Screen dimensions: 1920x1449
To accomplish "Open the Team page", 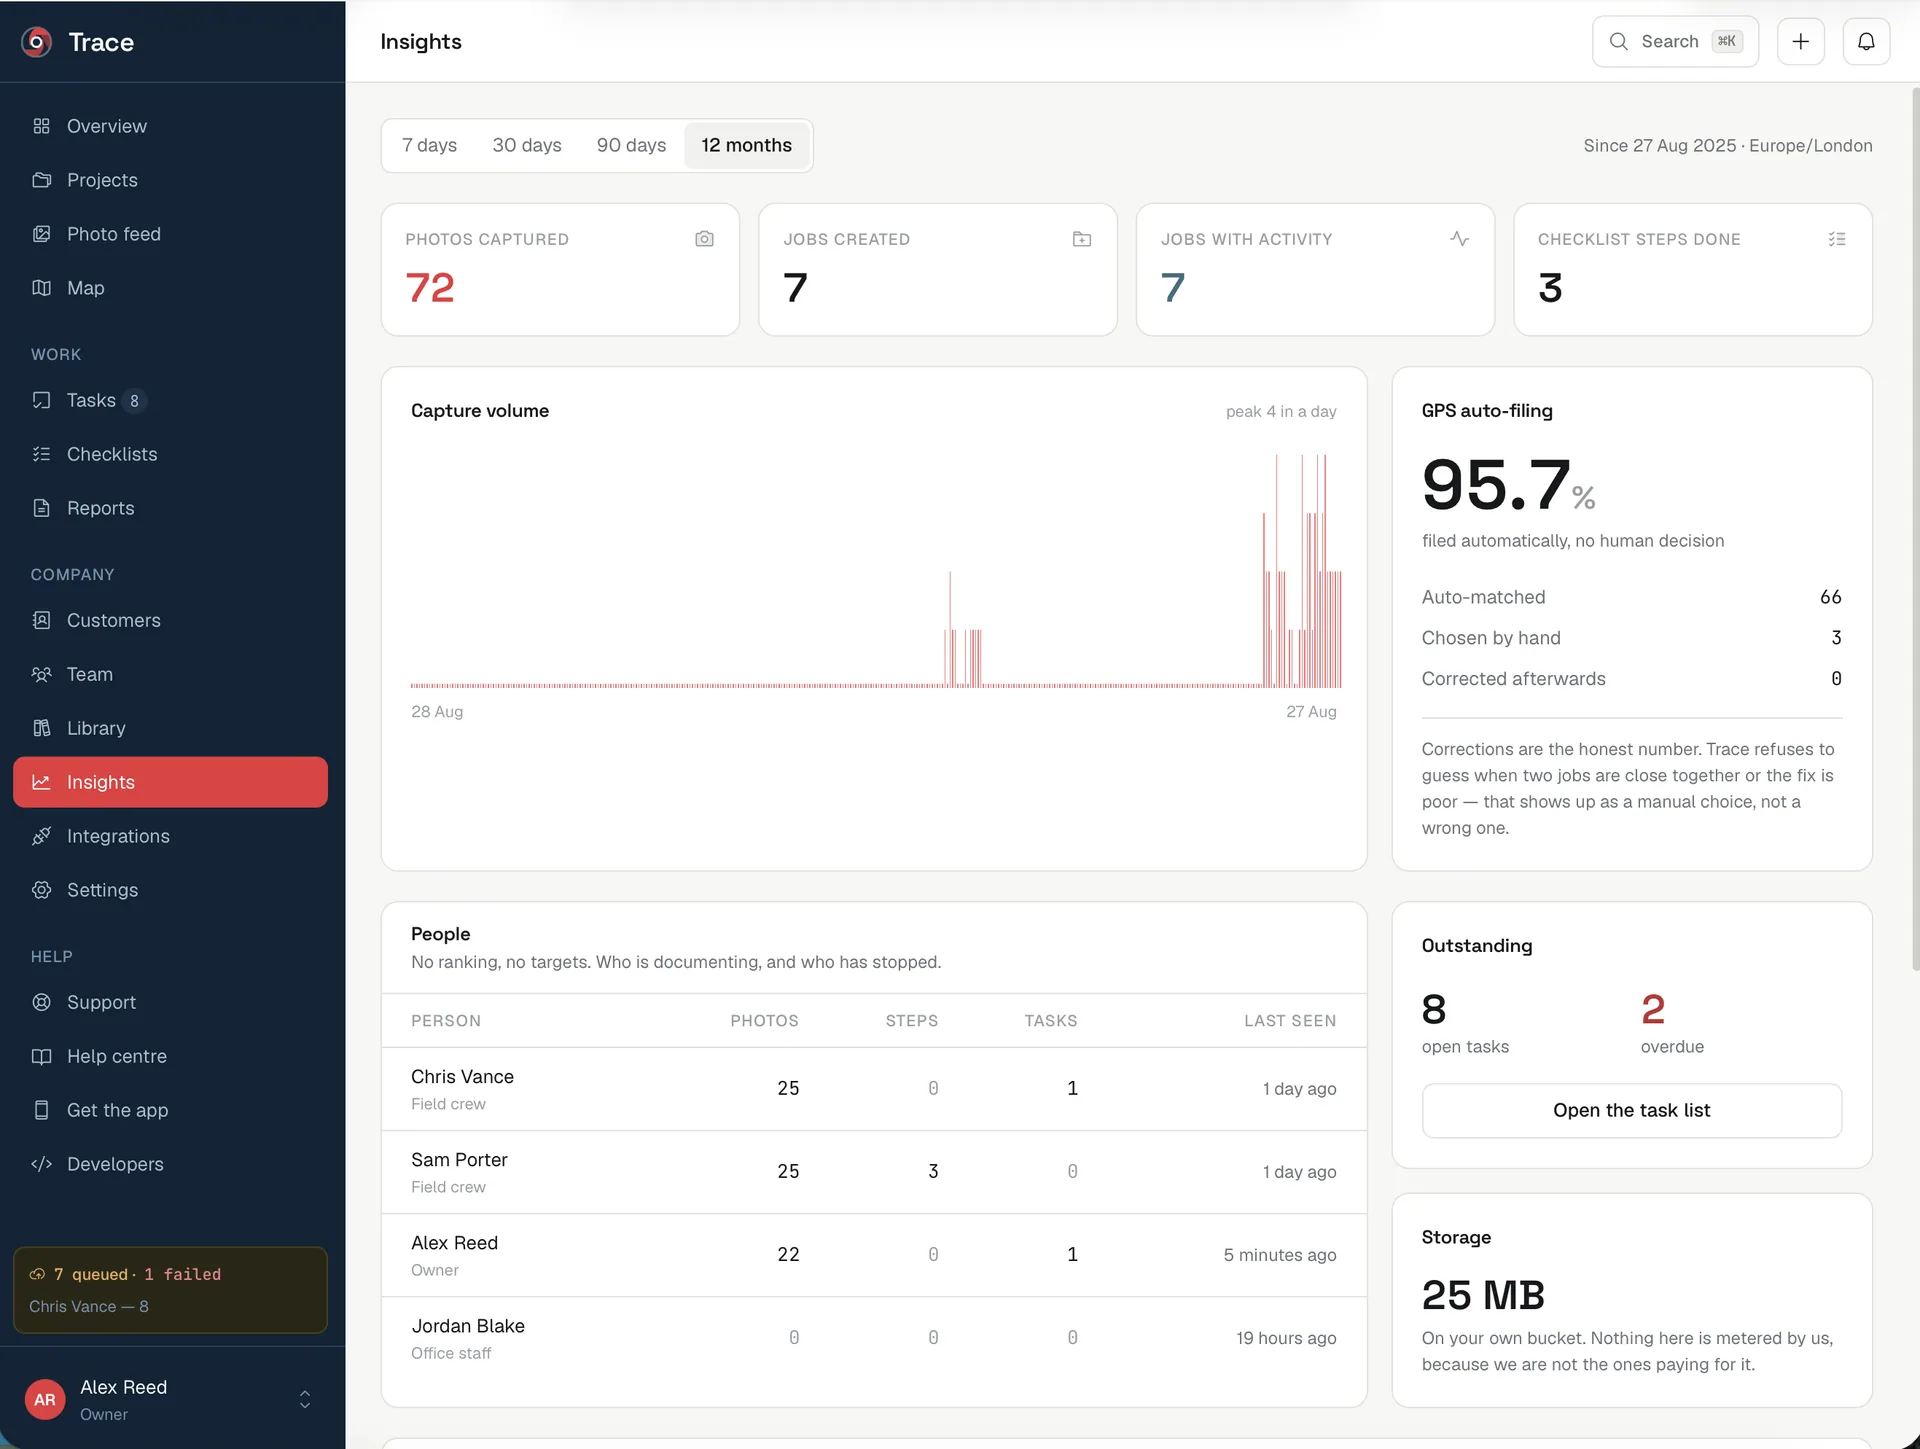I will pos(170,674).
